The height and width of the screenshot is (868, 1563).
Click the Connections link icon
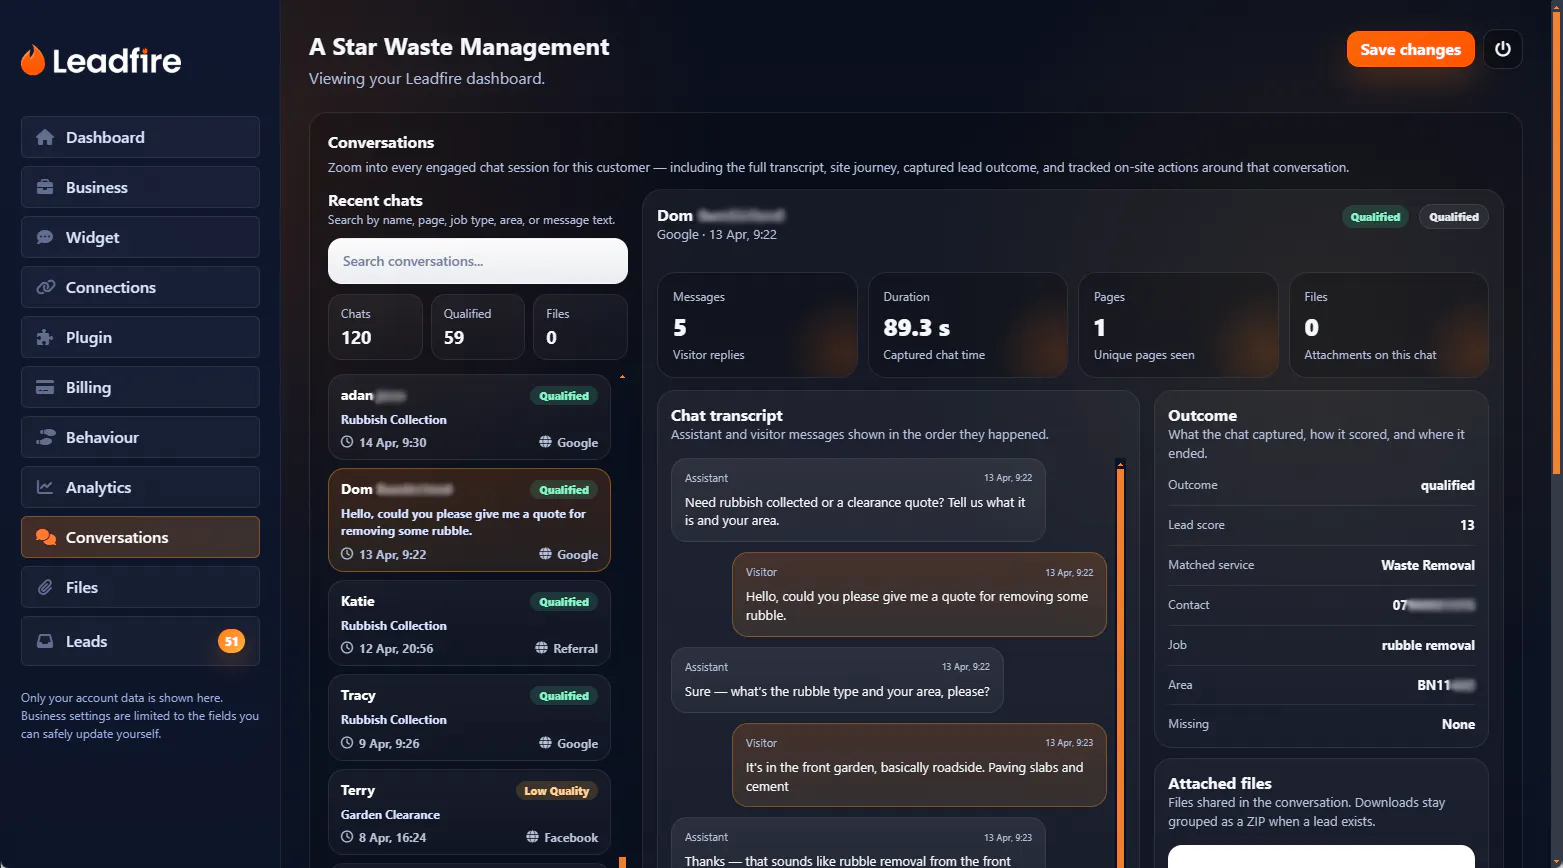pyautogui.click(x=45, y=287)
